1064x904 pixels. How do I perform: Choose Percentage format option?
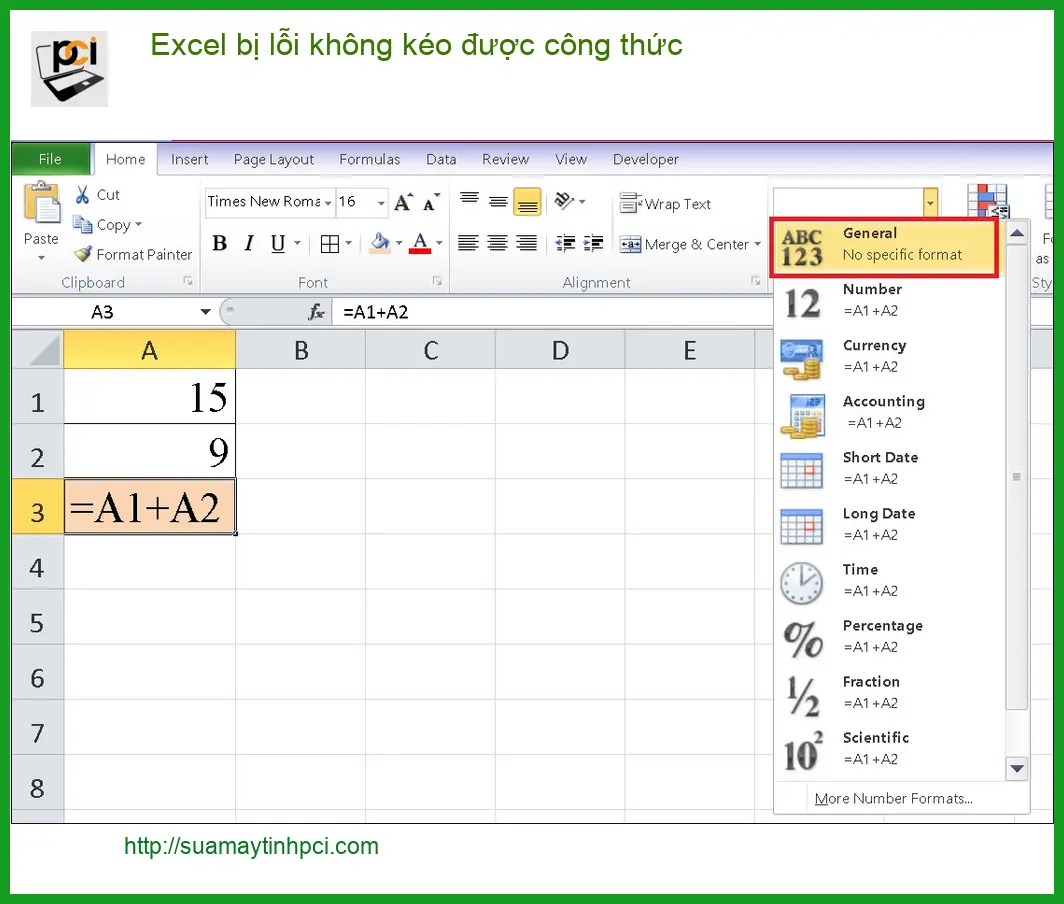tap(889, 637)
